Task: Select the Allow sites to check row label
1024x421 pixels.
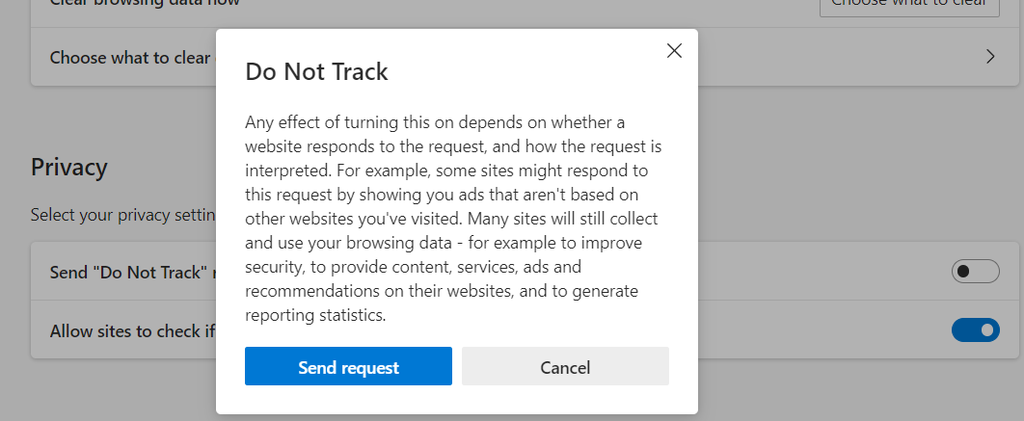Action: click(x=131, y=330)
